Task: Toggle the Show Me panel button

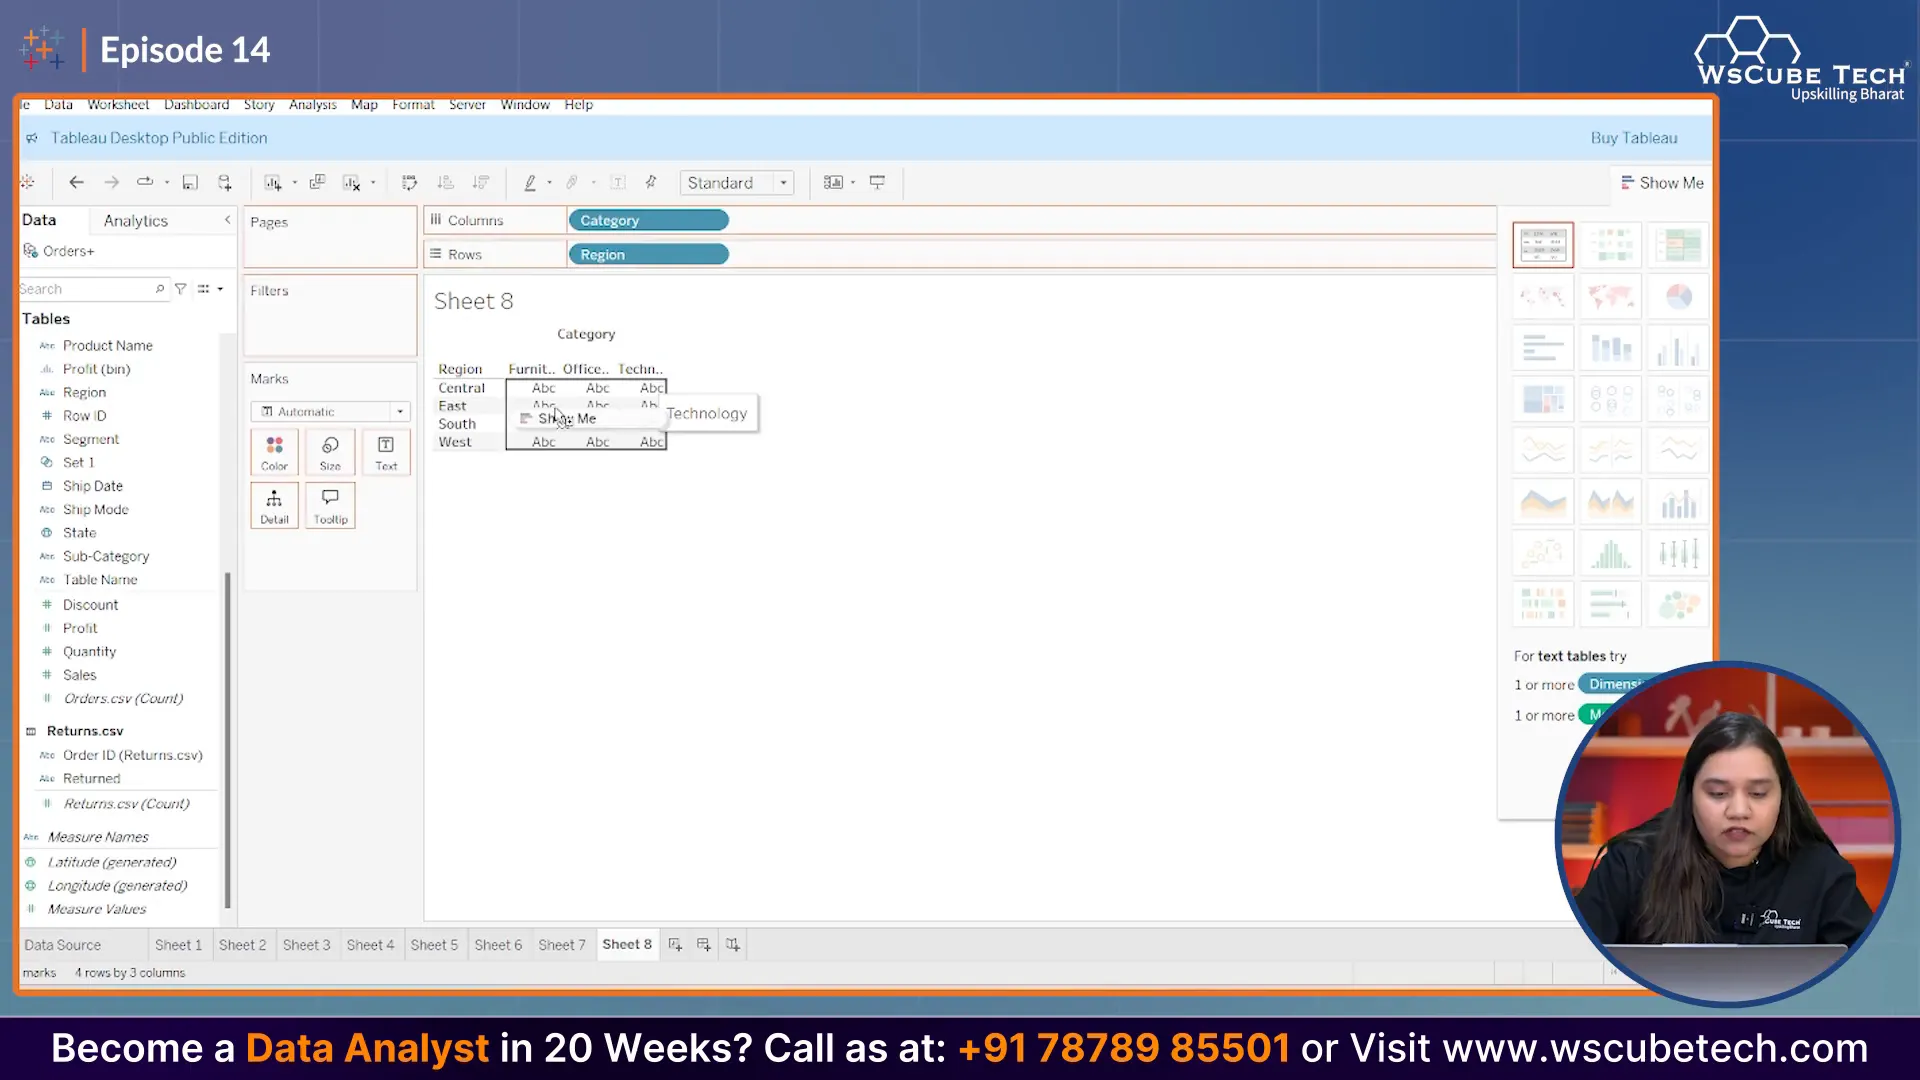Action: coord(1662,183)
